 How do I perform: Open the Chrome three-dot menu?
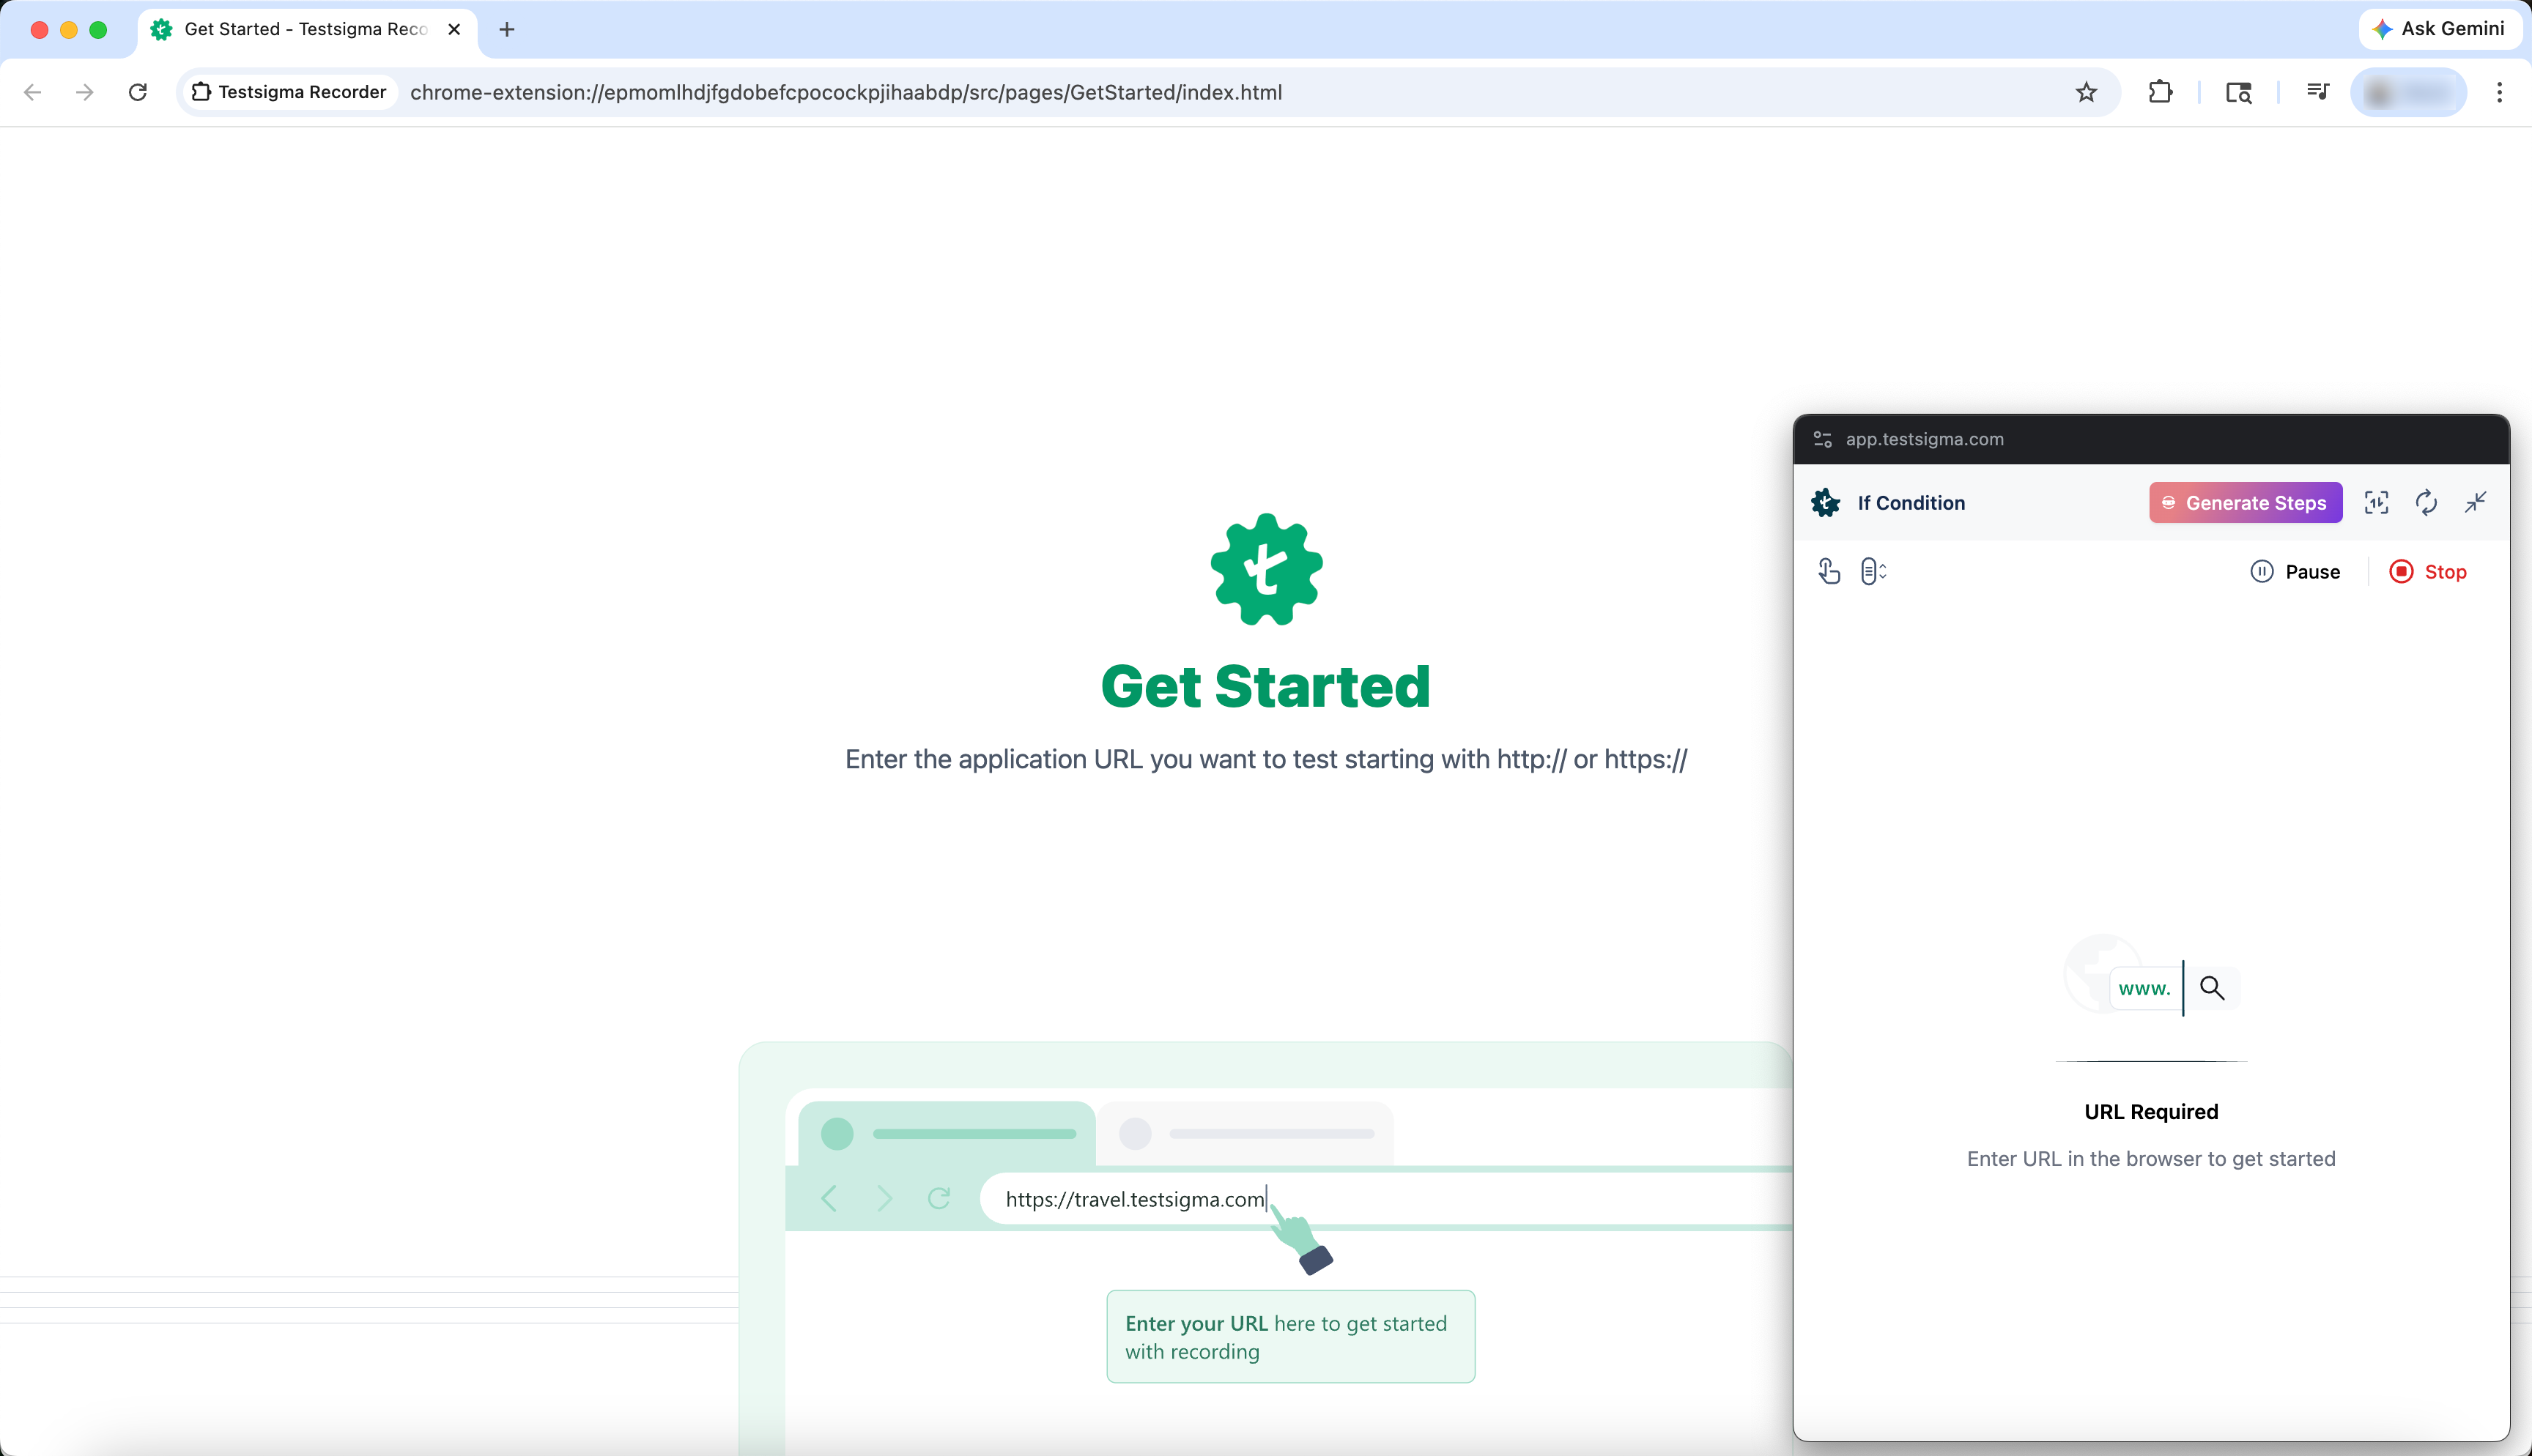(2499, 92)
